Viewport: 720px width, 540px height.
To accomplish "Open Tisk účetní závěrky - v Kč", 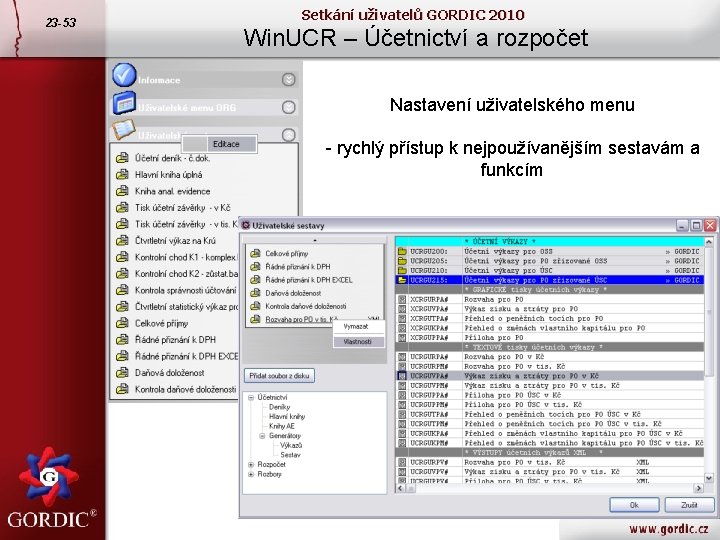I will point(183,208).
